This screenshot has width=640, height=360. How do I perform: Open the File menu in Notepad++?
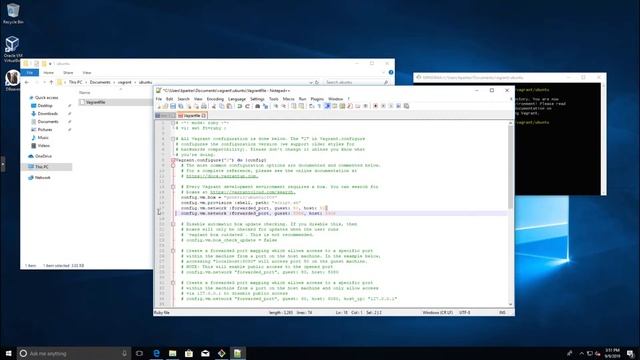(159, 99)
